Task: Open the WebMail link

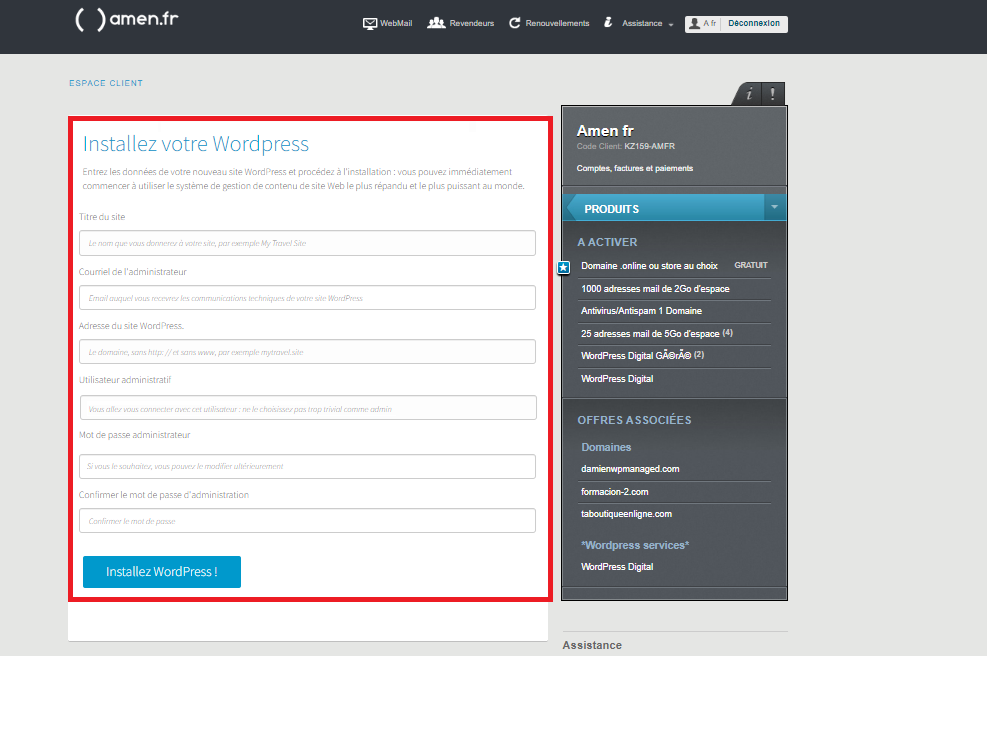Action: (x=396, y=23)
